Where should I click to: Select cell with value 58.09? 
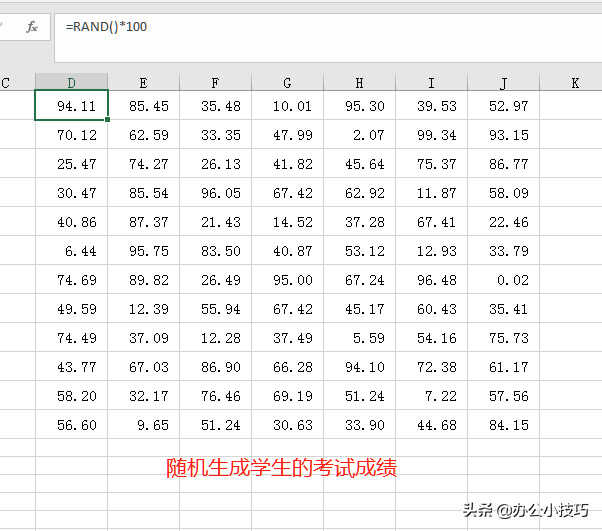point(503,192)
